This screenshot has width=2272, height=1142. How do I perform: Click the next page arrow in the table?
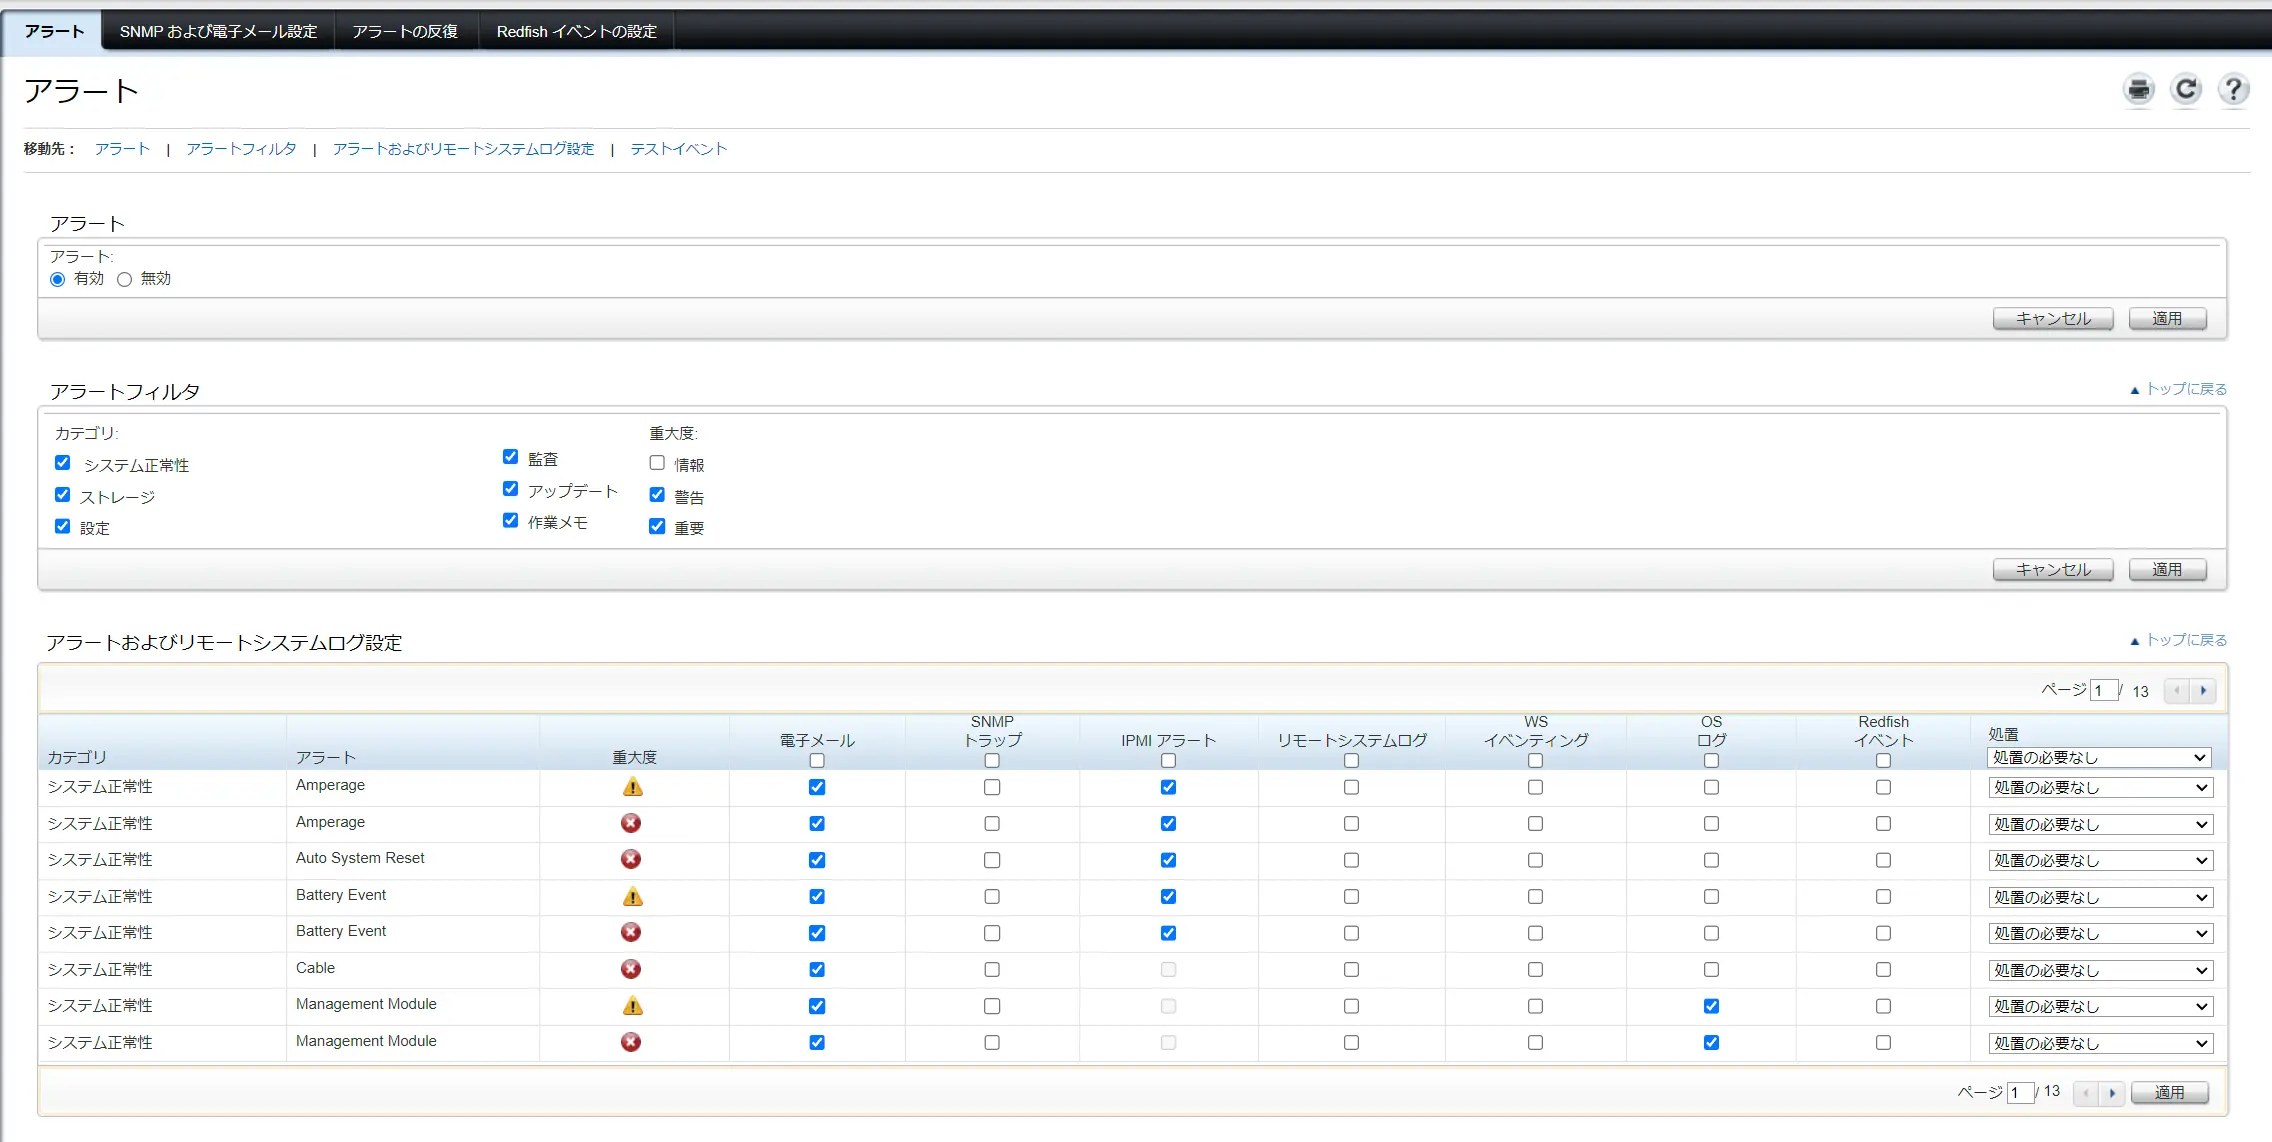(x=2204, y=690)
